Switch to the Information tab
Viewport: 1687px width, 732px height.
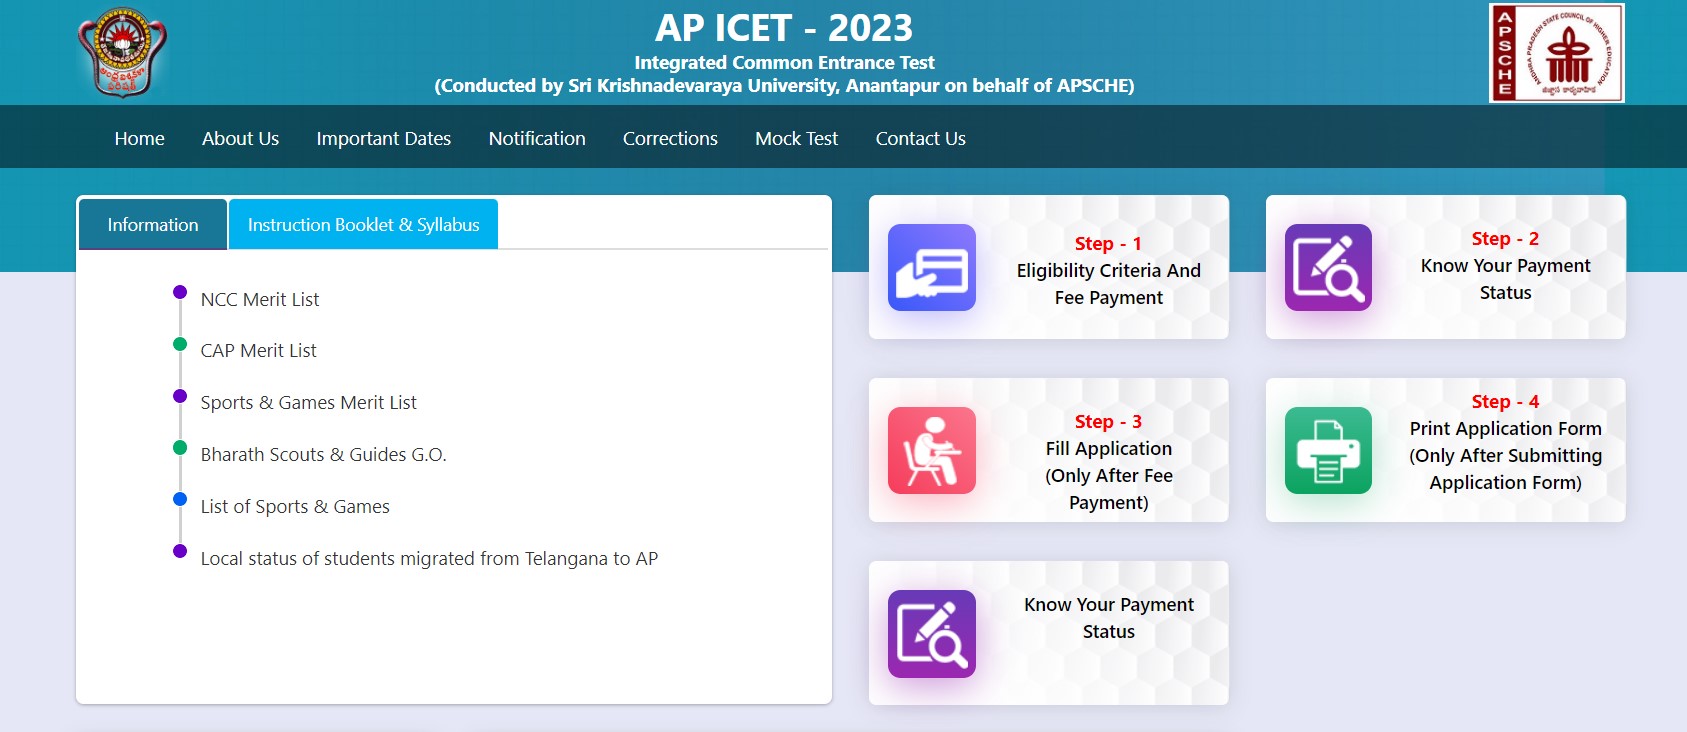pos(153,224)
